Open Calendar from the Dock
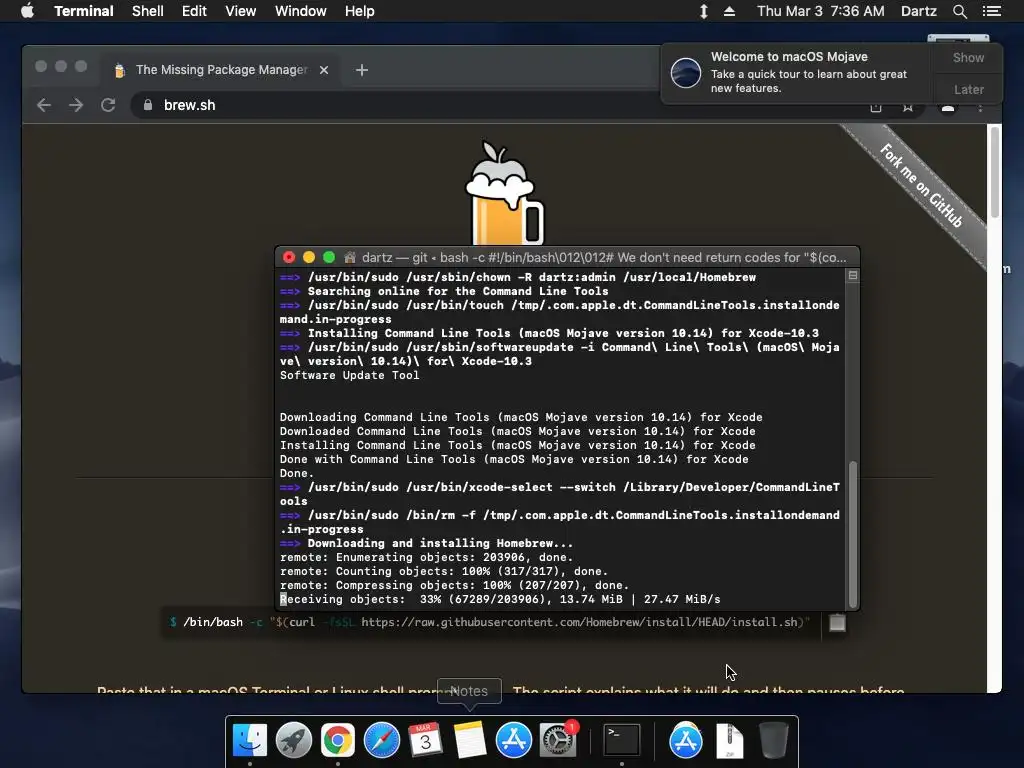1024x768 pixels. coord(425,741)
